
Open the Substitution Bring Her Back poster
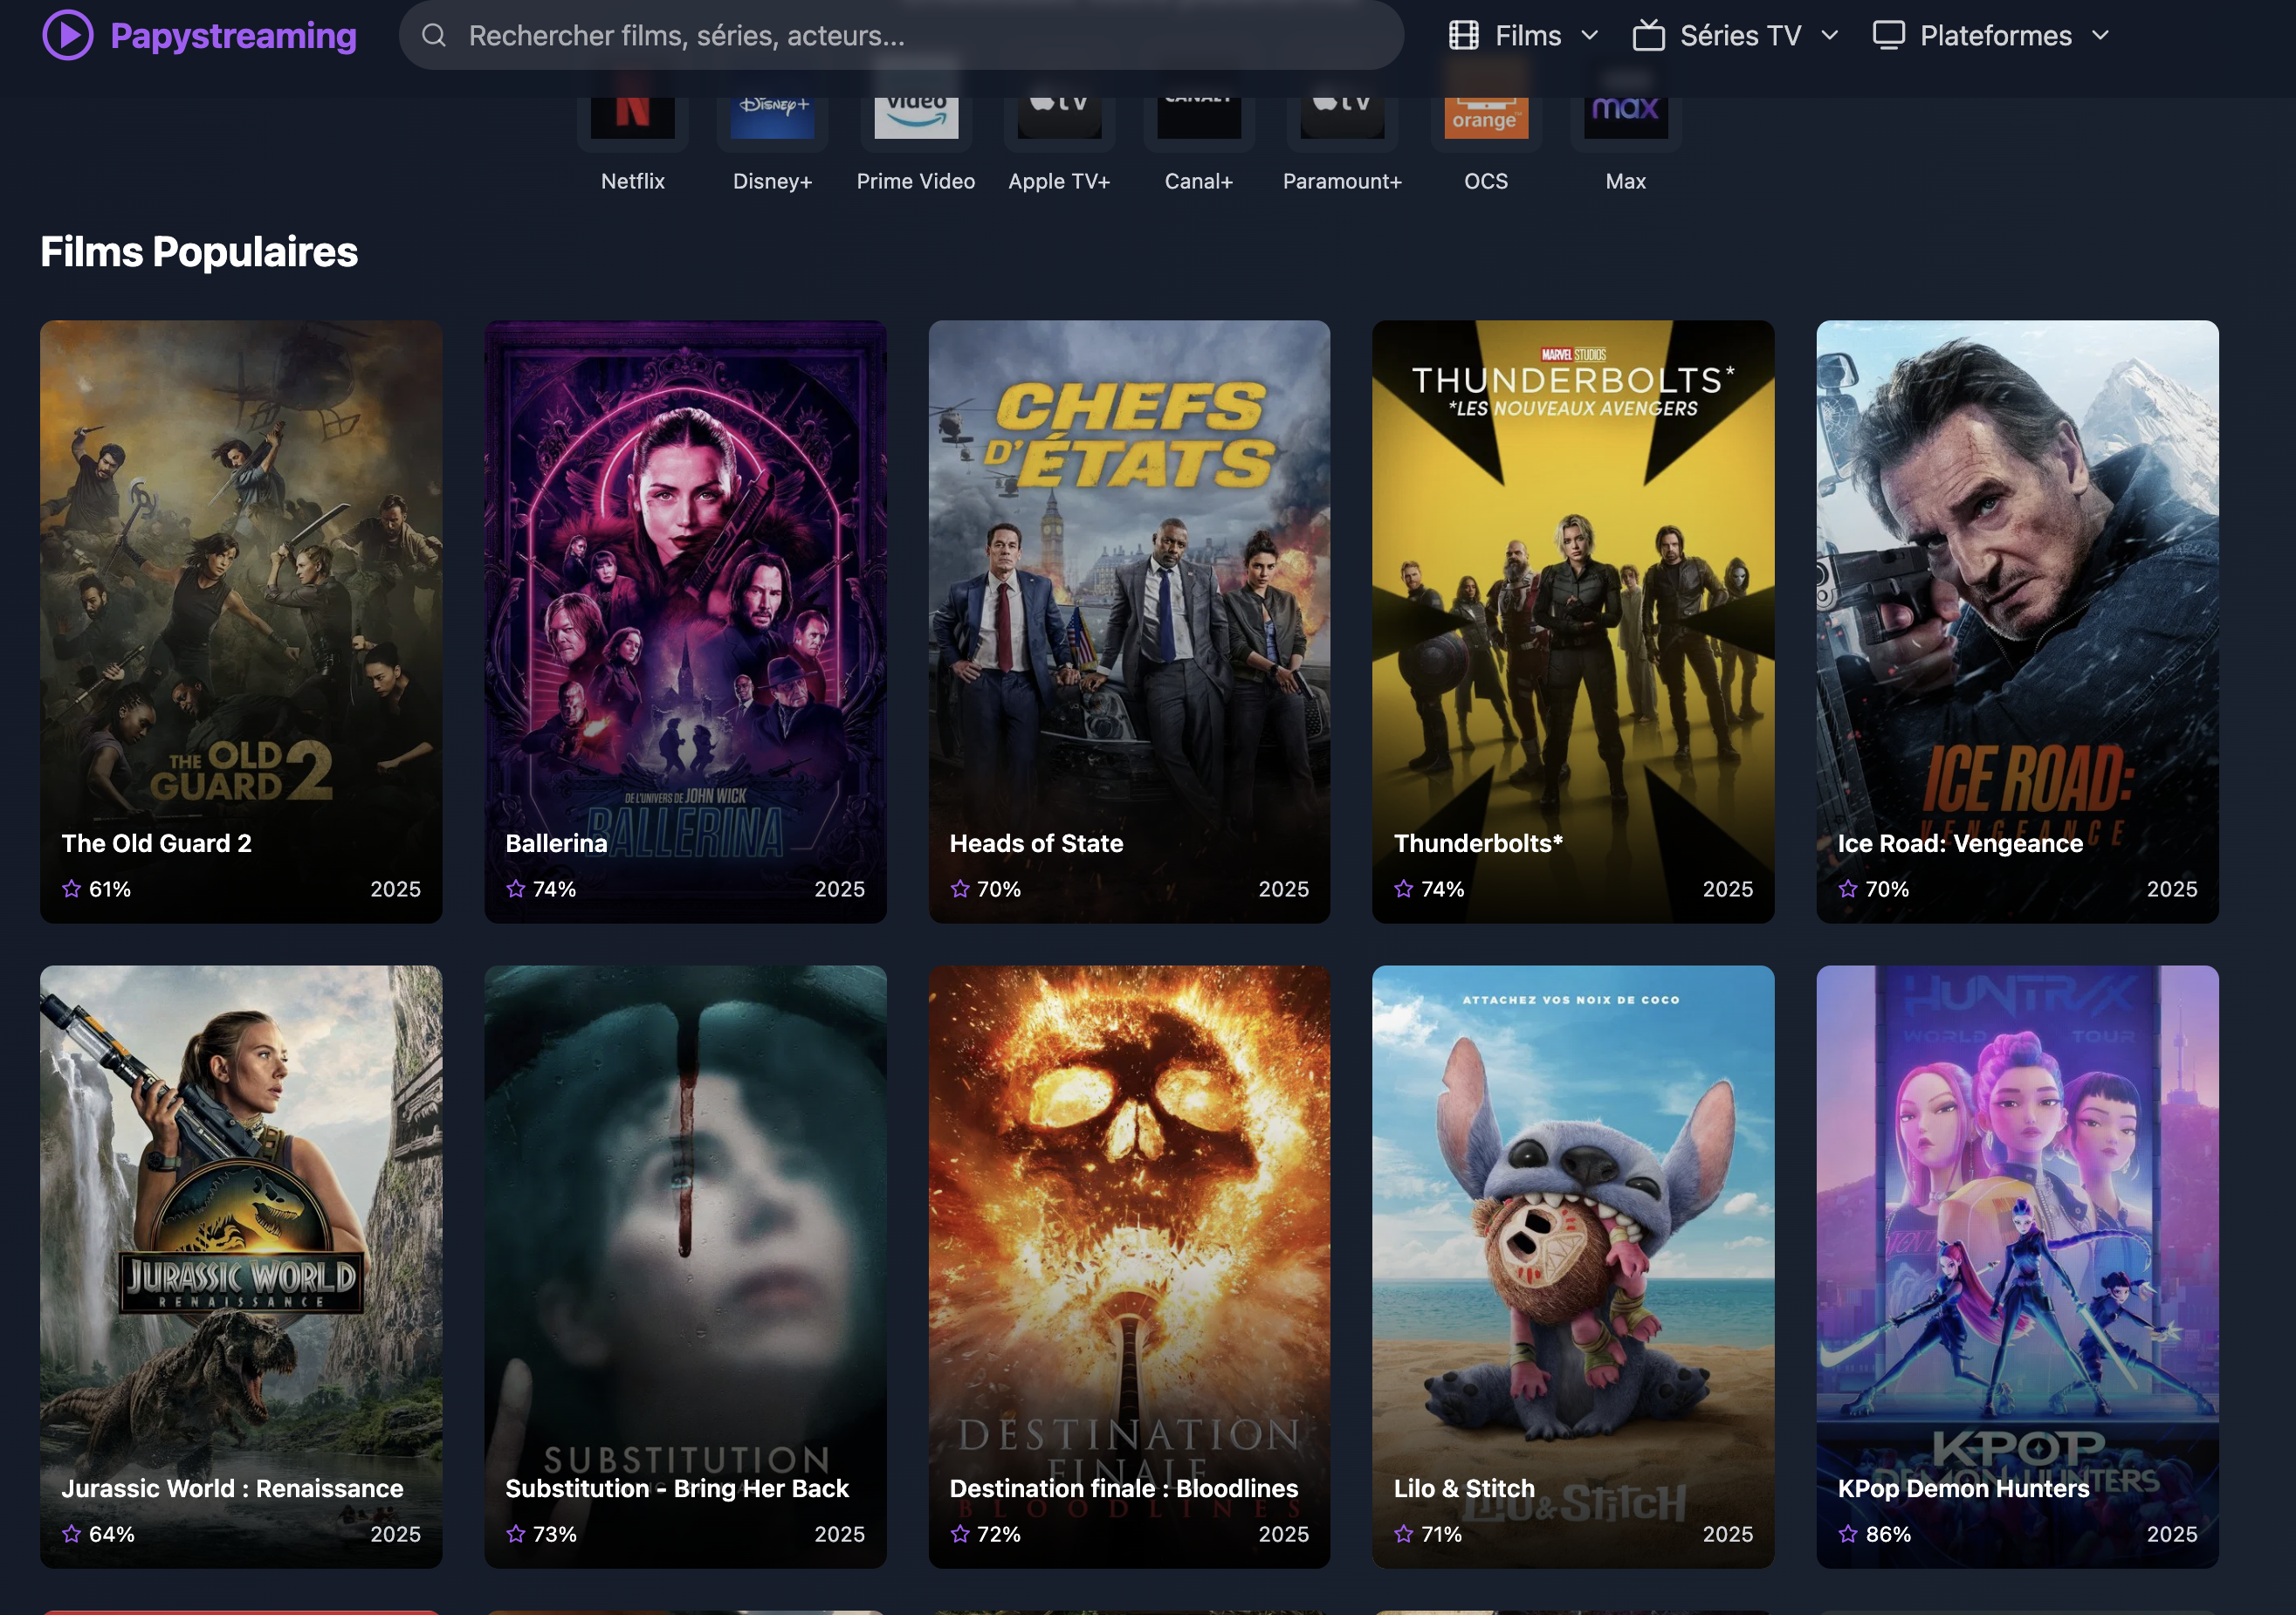click(x=685, y=1266)
